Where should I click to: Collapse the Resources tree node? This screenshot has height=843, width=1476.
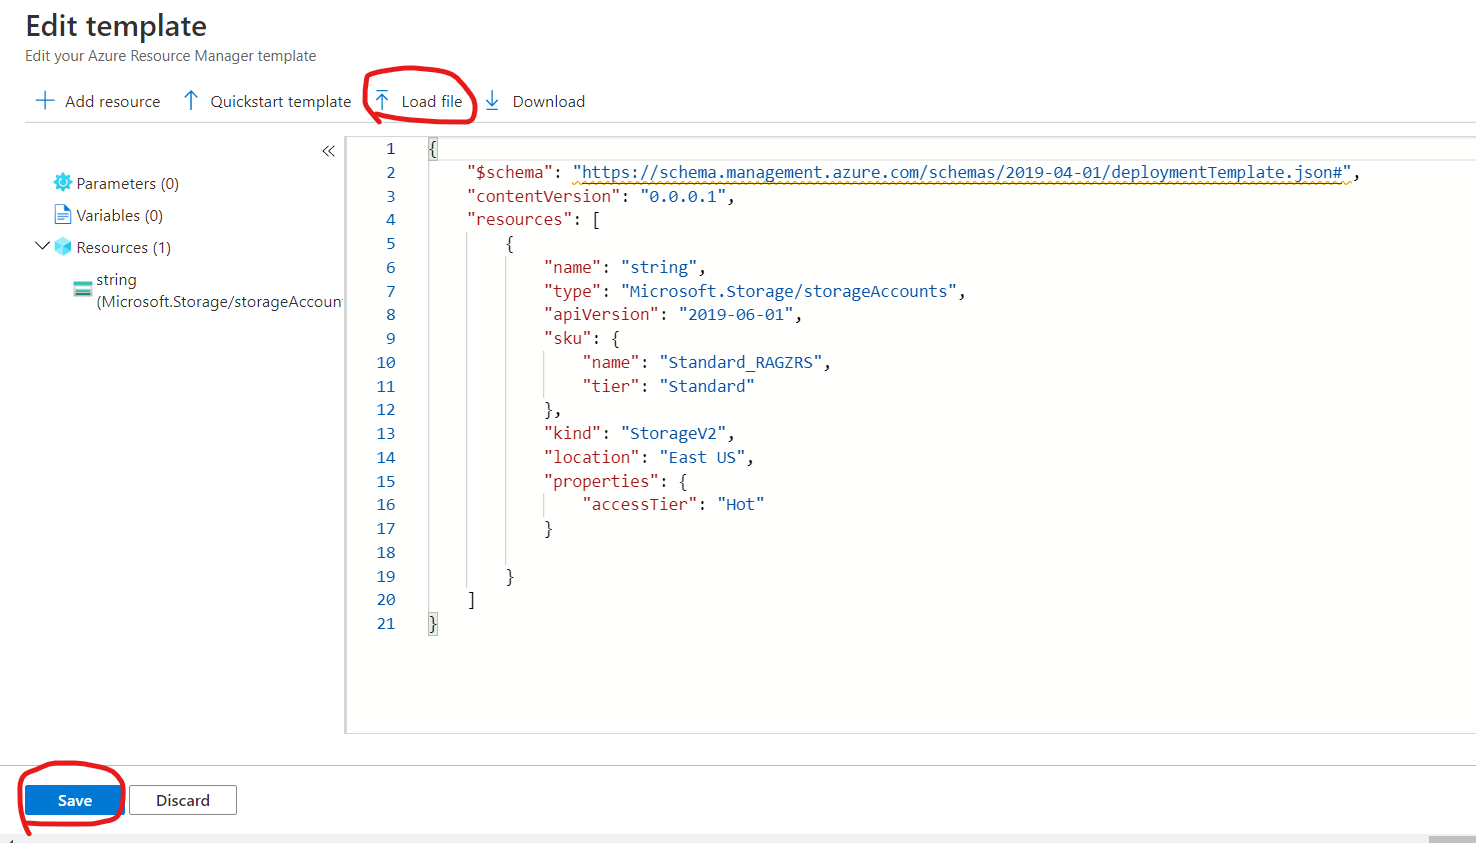point(42,246)
